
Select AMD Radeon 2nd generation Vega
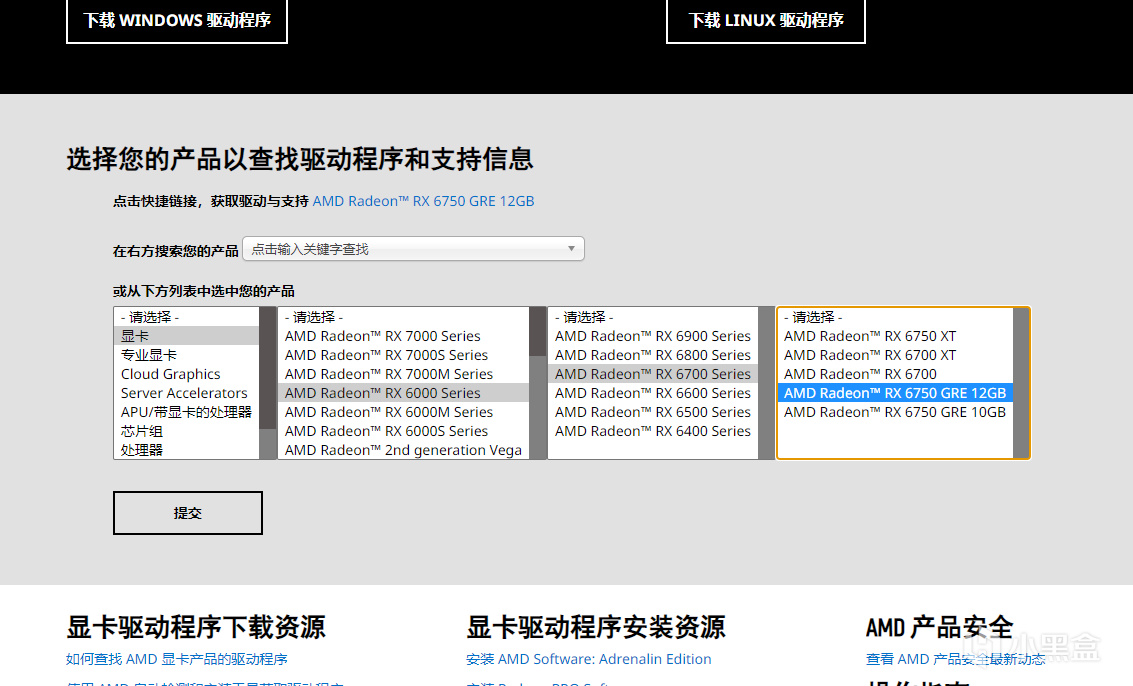coord(403,450)
